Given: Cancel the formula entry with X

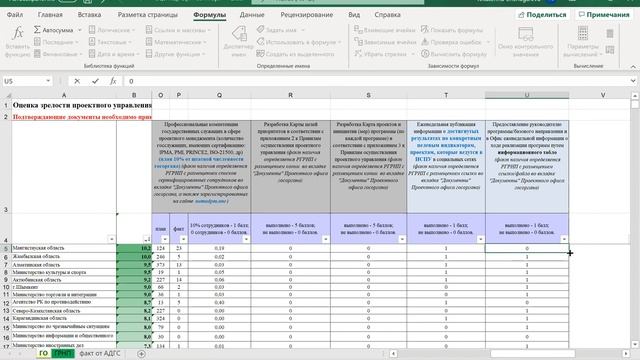Looking at the screenshot, I should click(x=77, y=81).
